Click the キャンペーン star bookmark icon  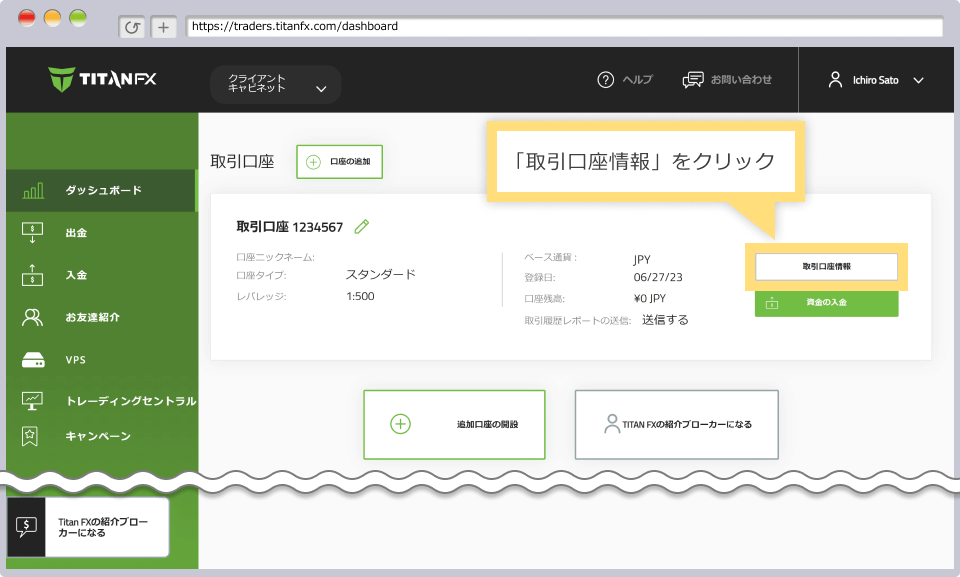(30, 436)
